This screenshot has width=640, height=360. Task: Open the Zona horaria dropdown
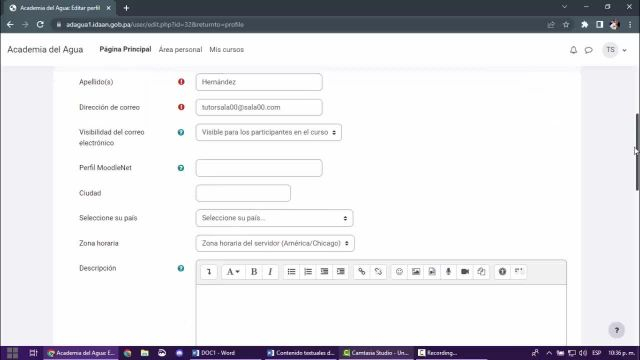coord(275,243)
